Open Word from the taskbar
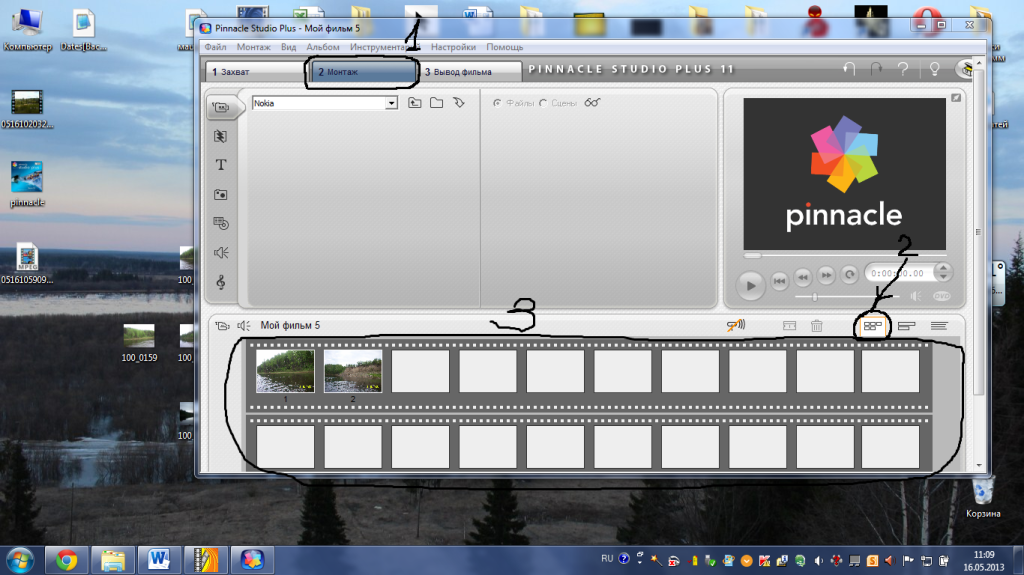Viewport: 1024px width, 575px height. coord(159,560)
